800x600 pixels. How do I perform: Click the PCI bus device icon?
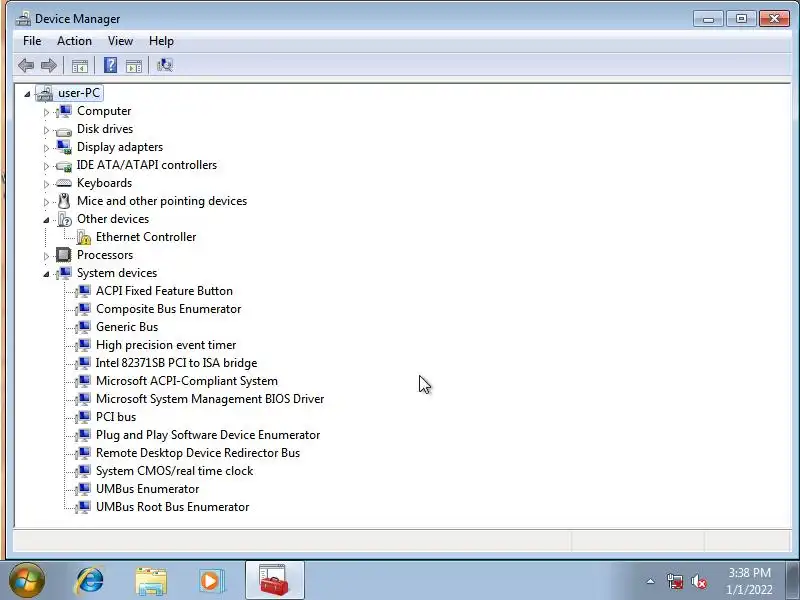click(x=83, y=417)
